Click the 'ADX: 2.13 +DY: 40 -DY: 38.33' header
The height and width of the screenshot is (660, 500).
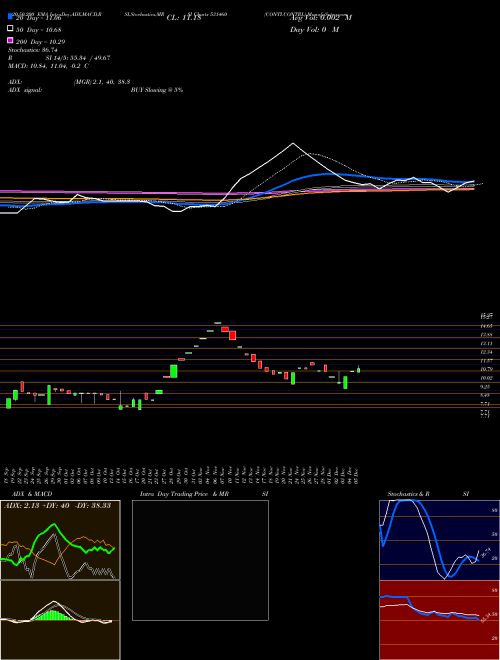point(57,505)
